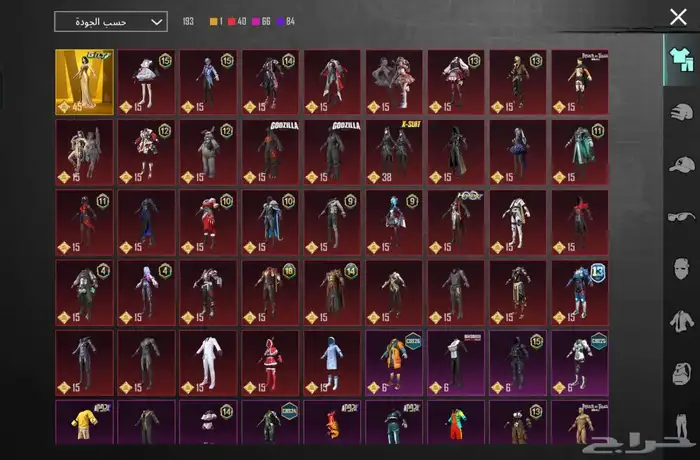Pick the all-white suit outfit
The image size is (700, 460).
(209, 362)
